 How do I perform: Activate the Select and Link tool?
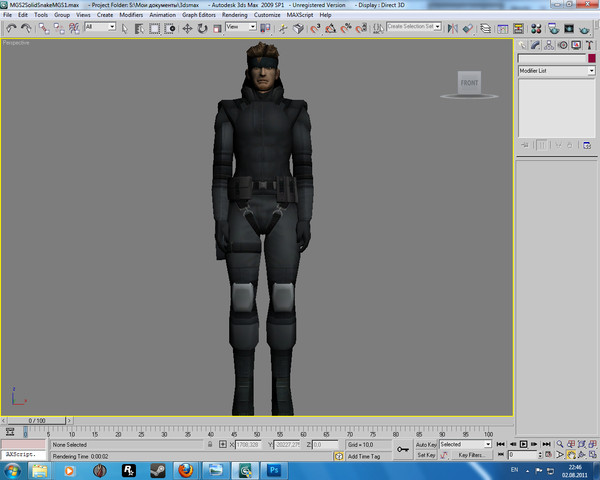point(44,28)
